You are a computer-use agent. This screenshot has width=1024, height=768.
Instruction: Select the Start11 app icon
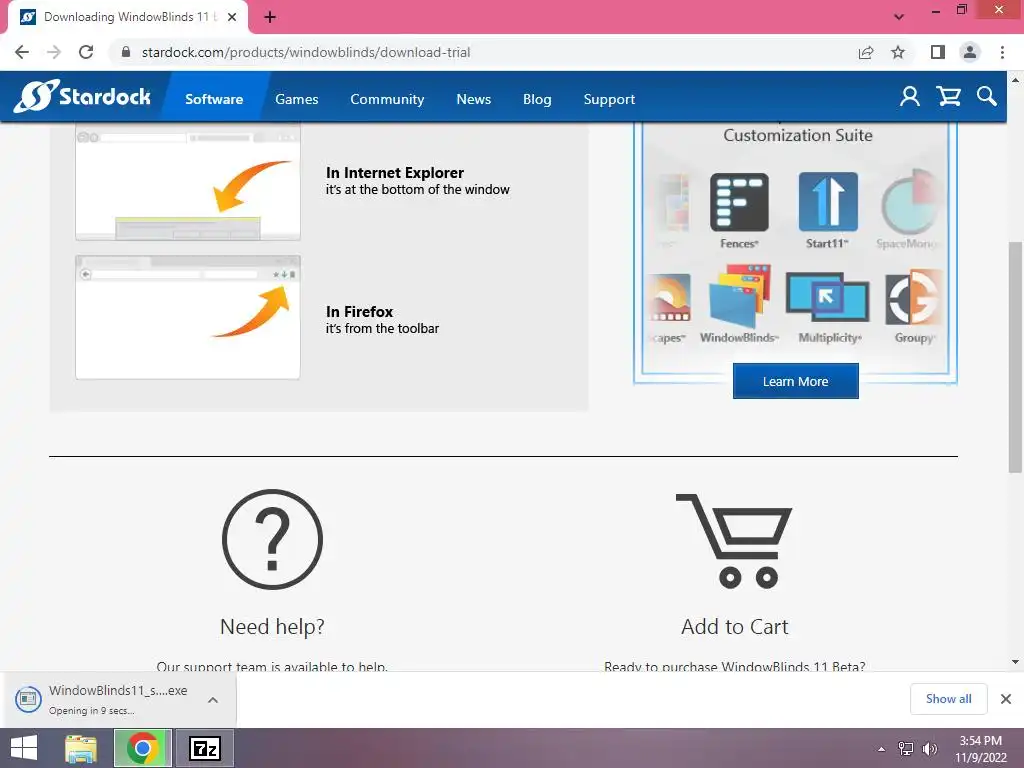point(828,202)
